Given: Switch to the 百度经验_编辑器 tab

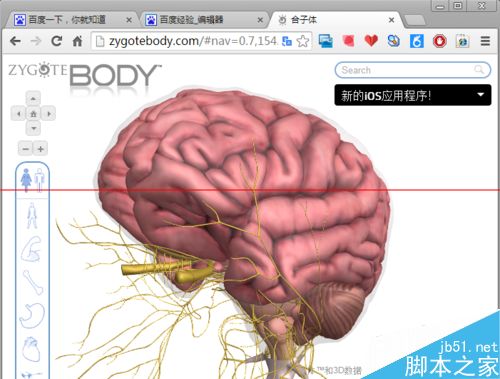Looking at the screenshot, I should point(191,20).
